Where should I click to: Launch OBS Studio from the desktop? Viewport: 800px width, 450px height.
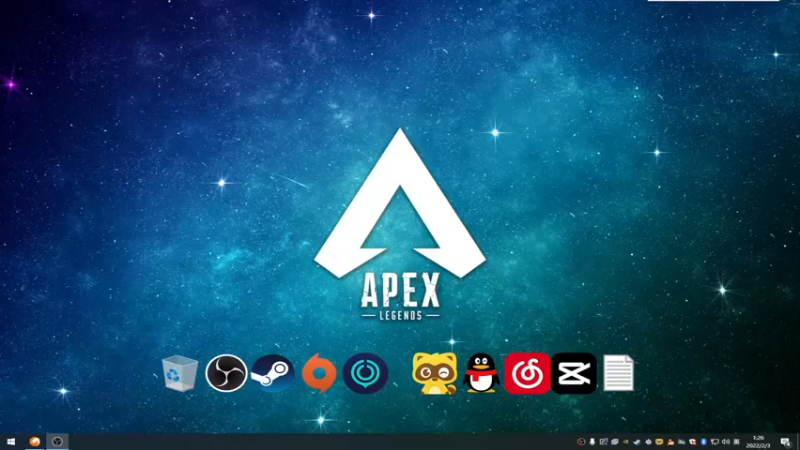coord(226,373)
